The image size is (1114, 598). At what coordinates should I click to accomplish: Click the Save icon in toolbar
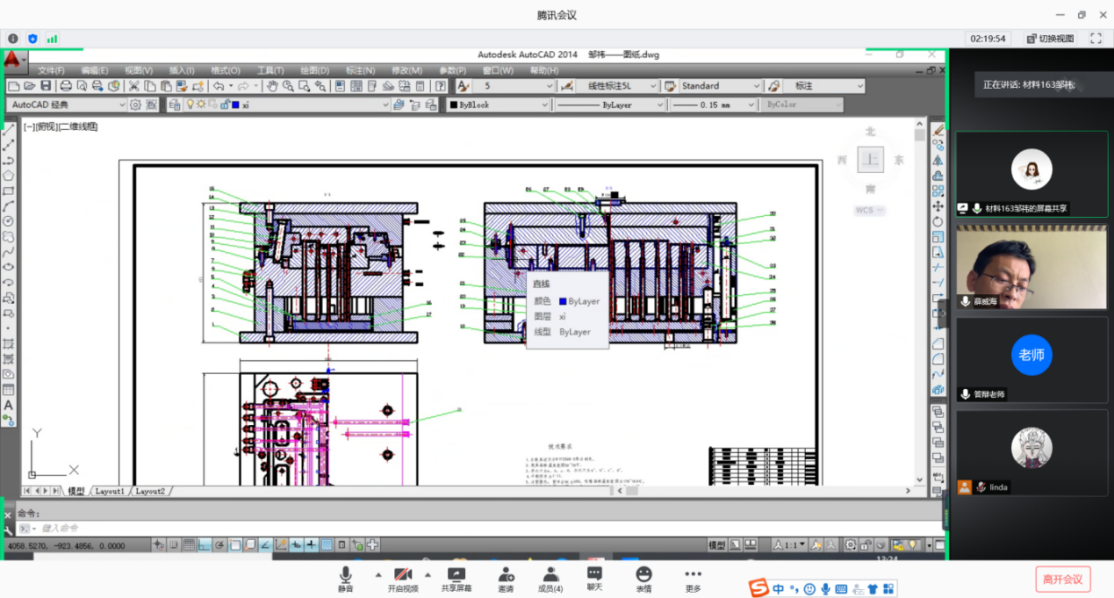pyautogui.click(x=46, y=87)
